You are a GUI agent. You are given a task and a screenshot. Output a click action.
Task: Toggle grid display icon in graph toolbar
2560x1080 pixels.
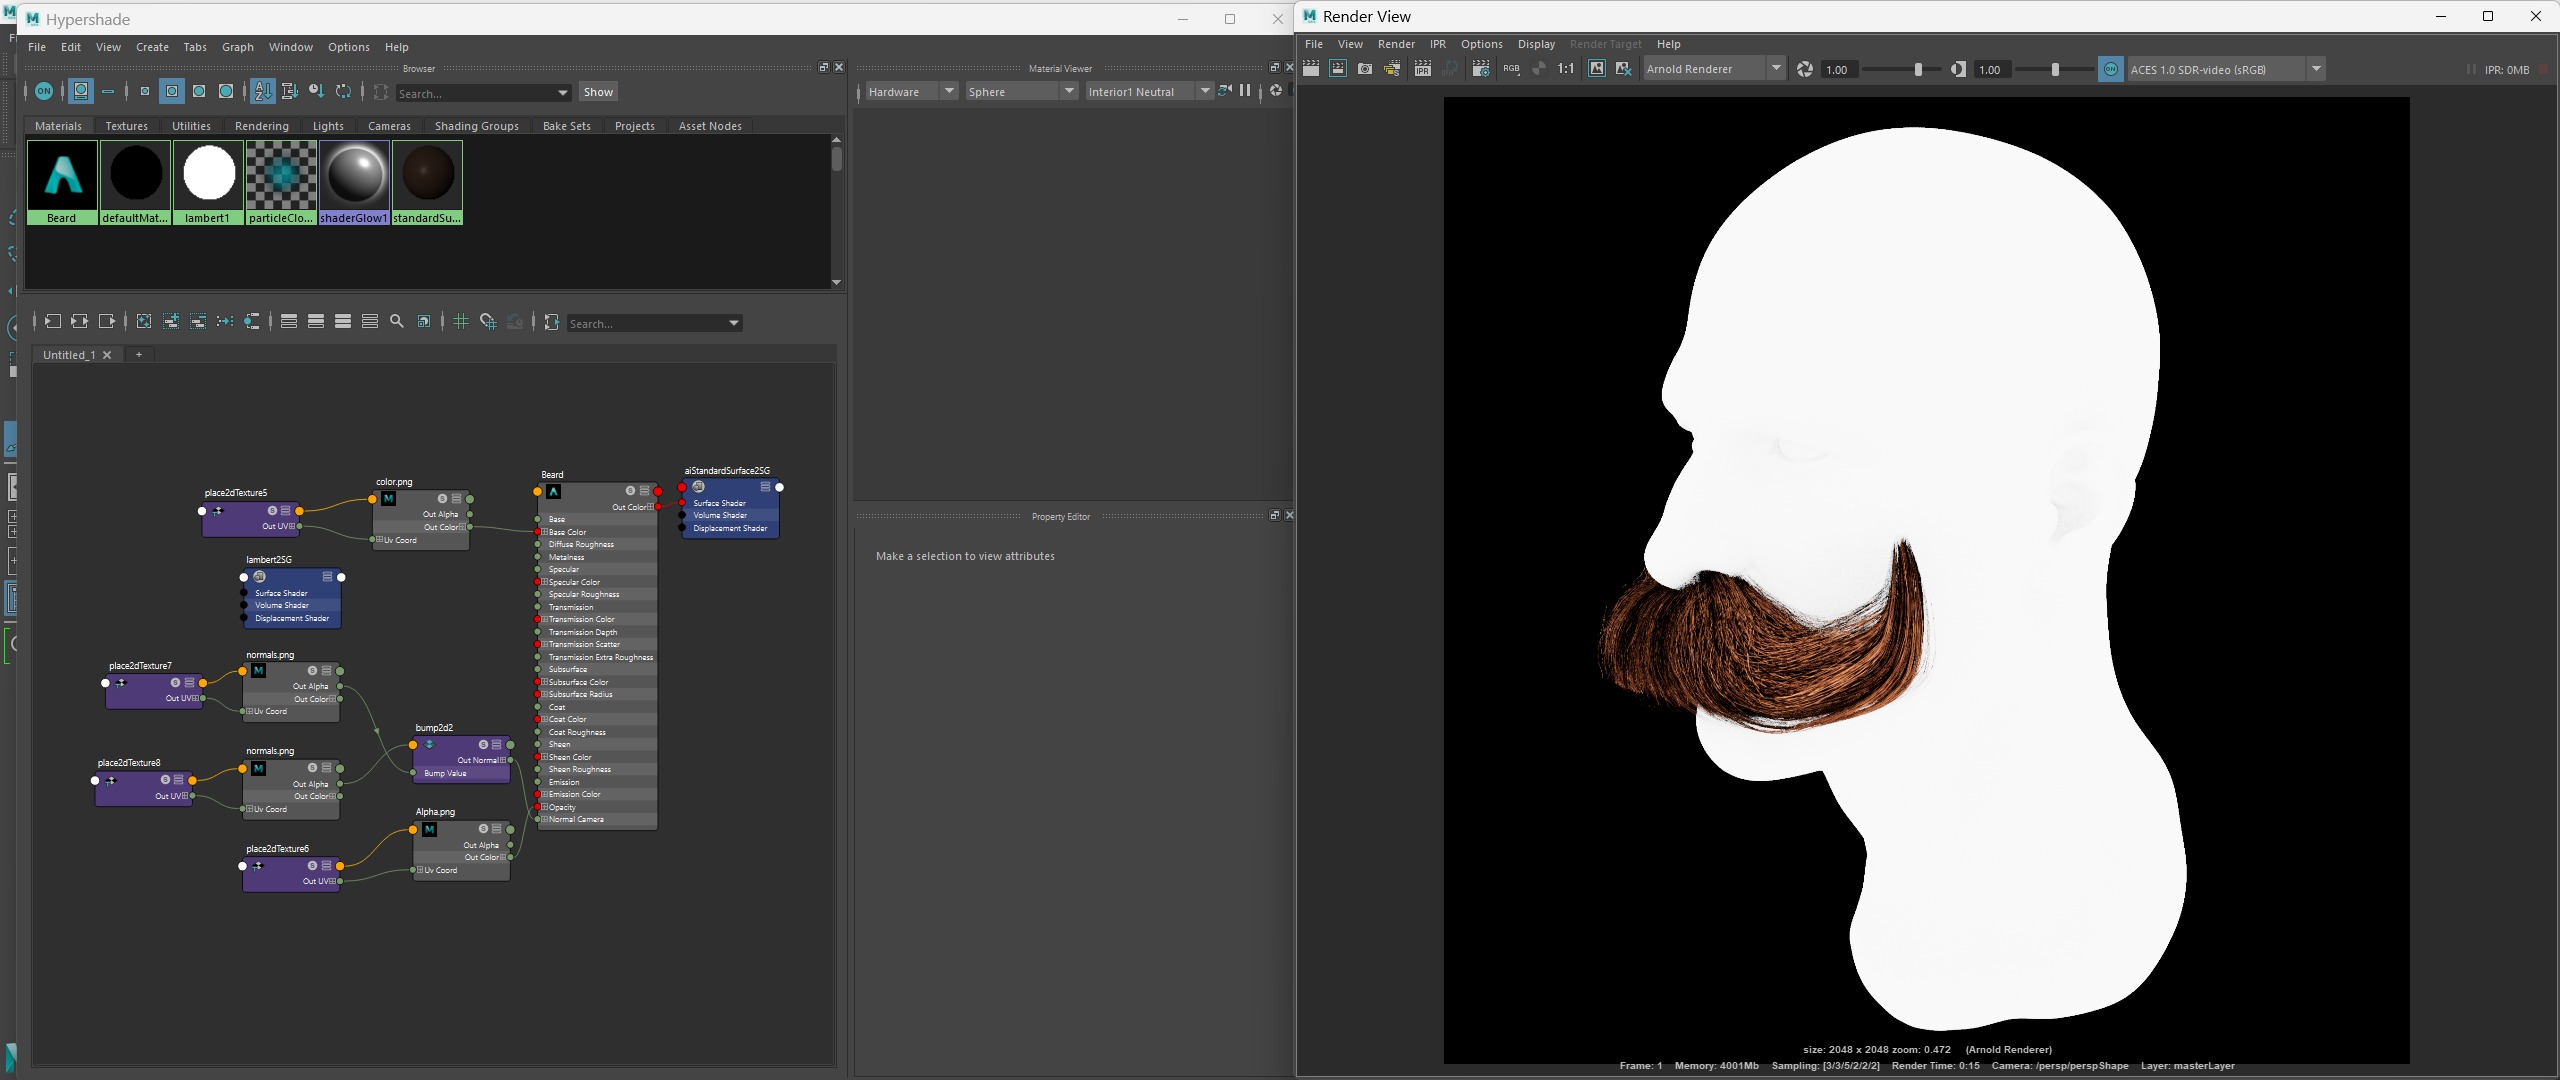tap(461, 321)
